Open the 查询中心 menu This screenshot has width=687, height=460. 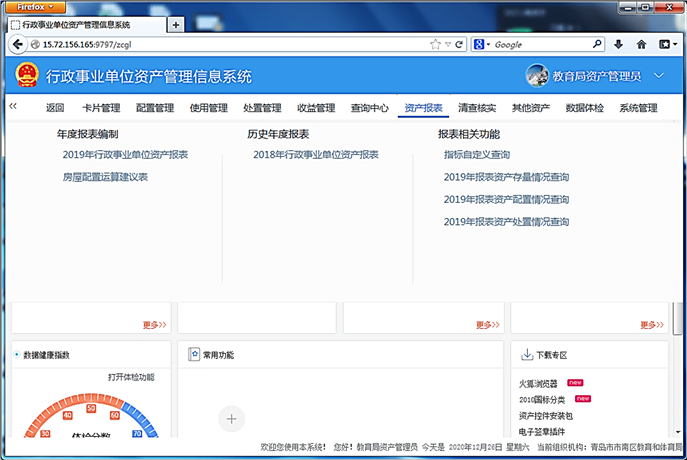point(370,108)
